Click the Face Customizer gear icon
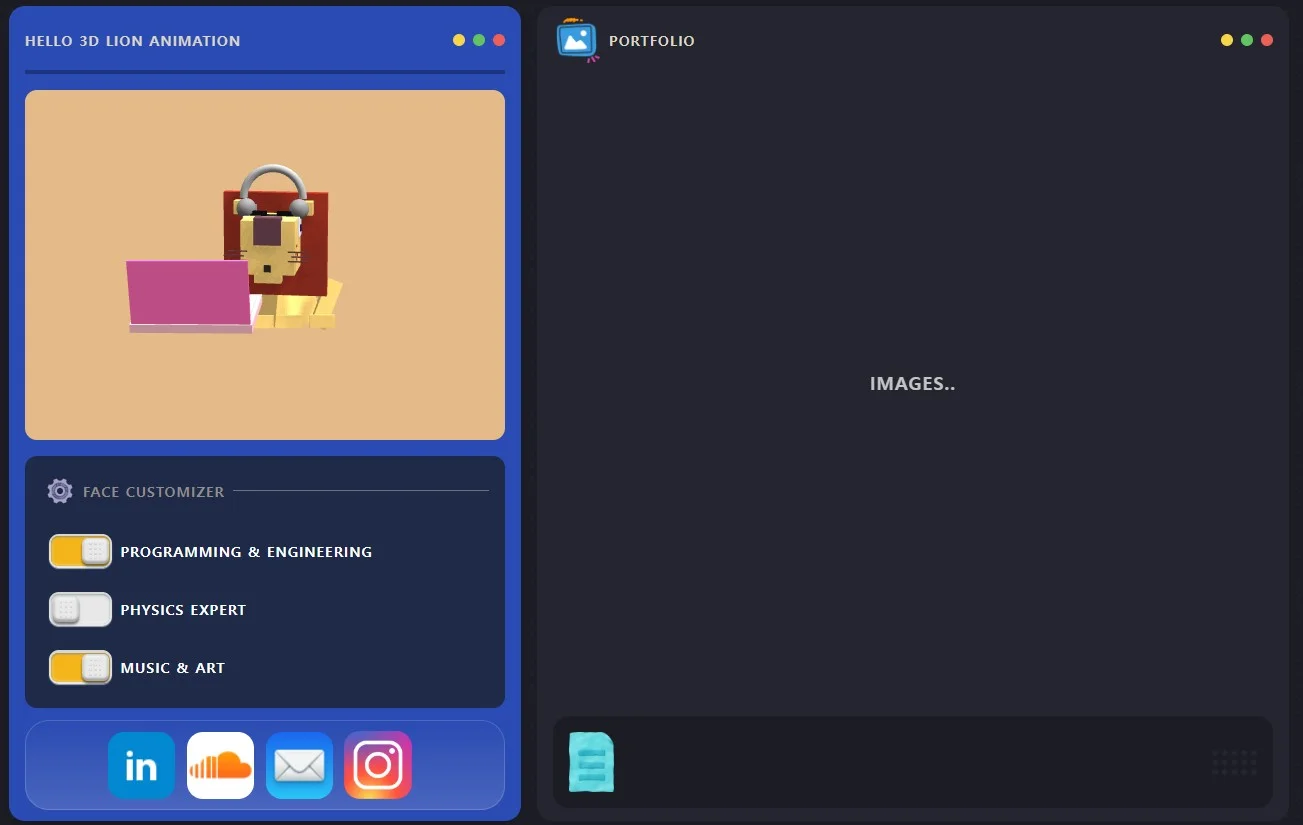Viewport: 1303px width, 825px height. click(x=60, y=491)
